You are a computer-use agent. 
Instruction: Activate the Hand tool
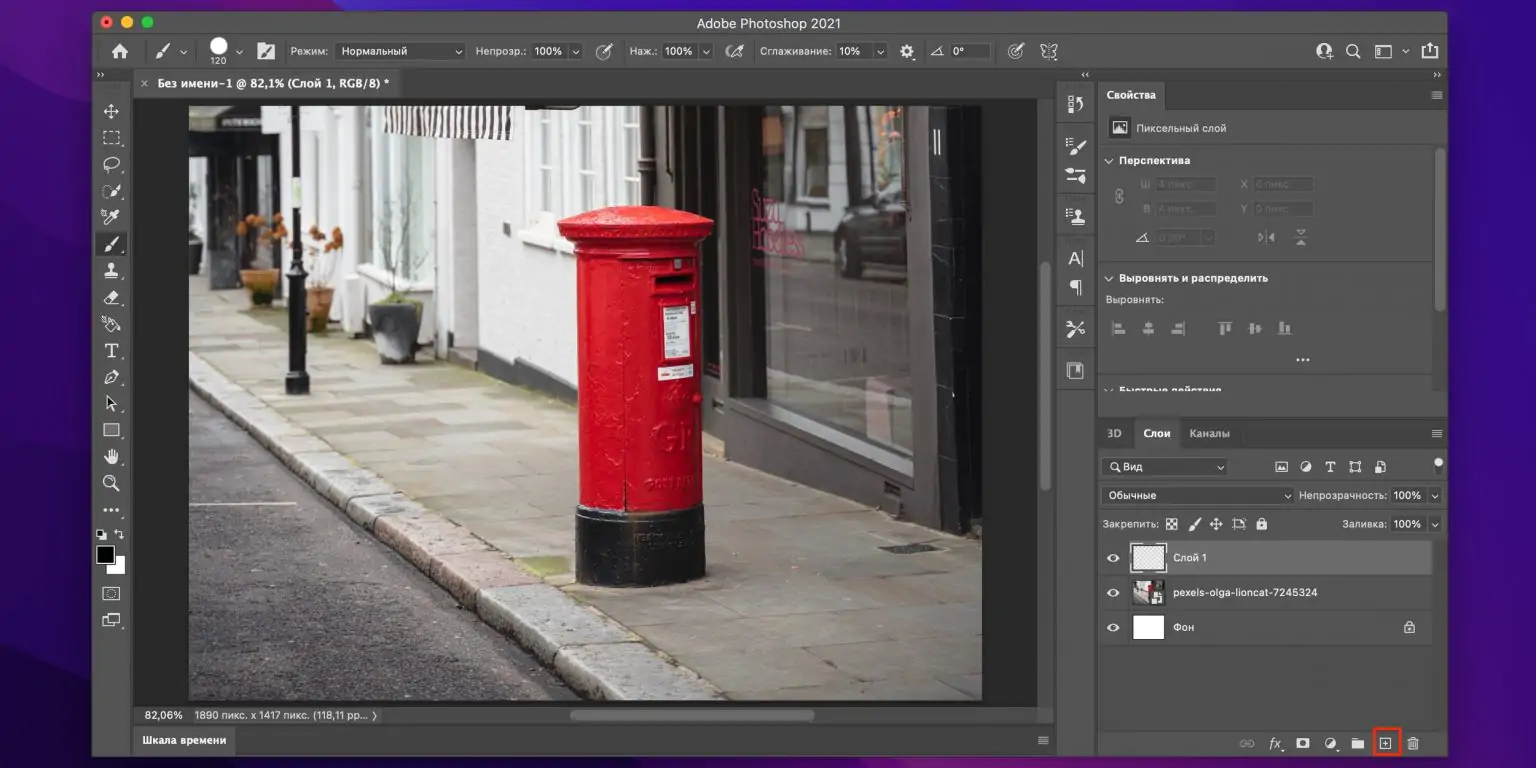[x=111, y=457]
